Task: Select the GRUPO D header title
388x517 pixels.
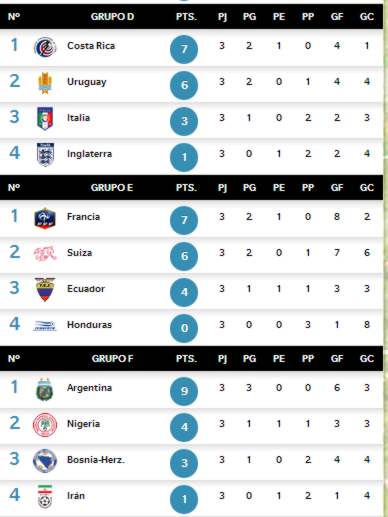Action: (x=112, y=17)
